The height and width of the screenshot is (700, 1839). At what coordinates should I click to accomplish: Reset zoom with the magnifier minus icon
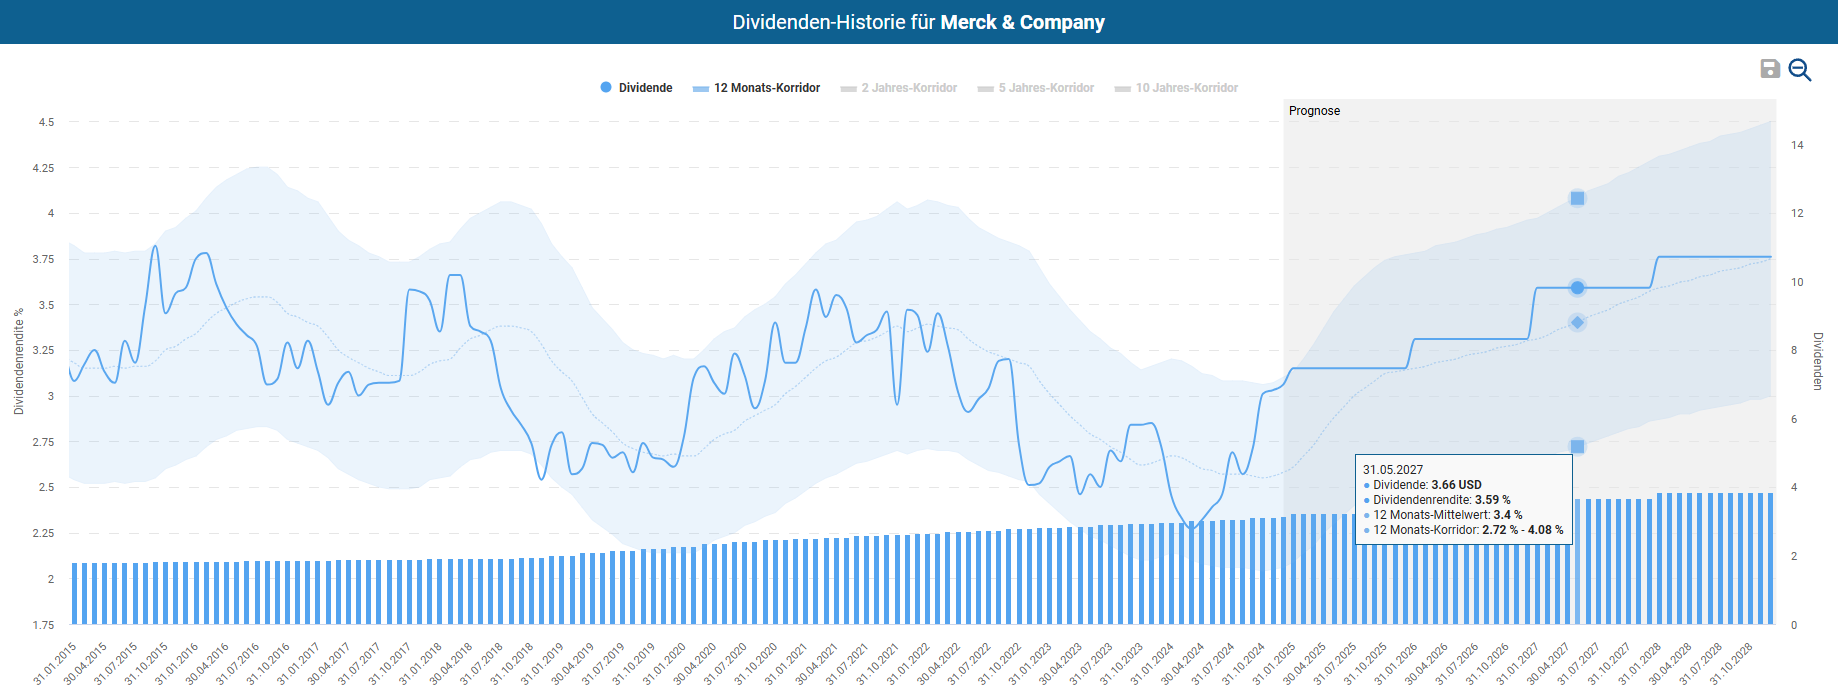tap(1800, 70)
